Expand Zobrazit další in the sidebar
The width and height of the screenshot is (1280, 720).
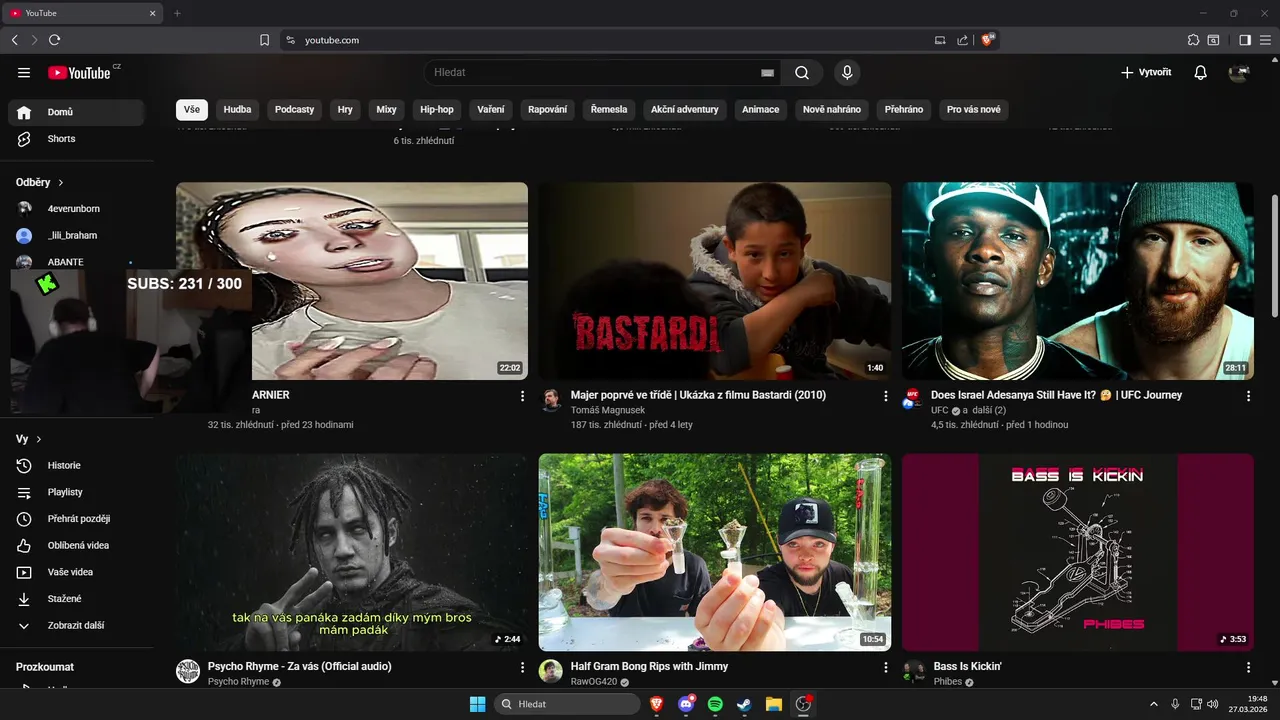click(76, 625)
